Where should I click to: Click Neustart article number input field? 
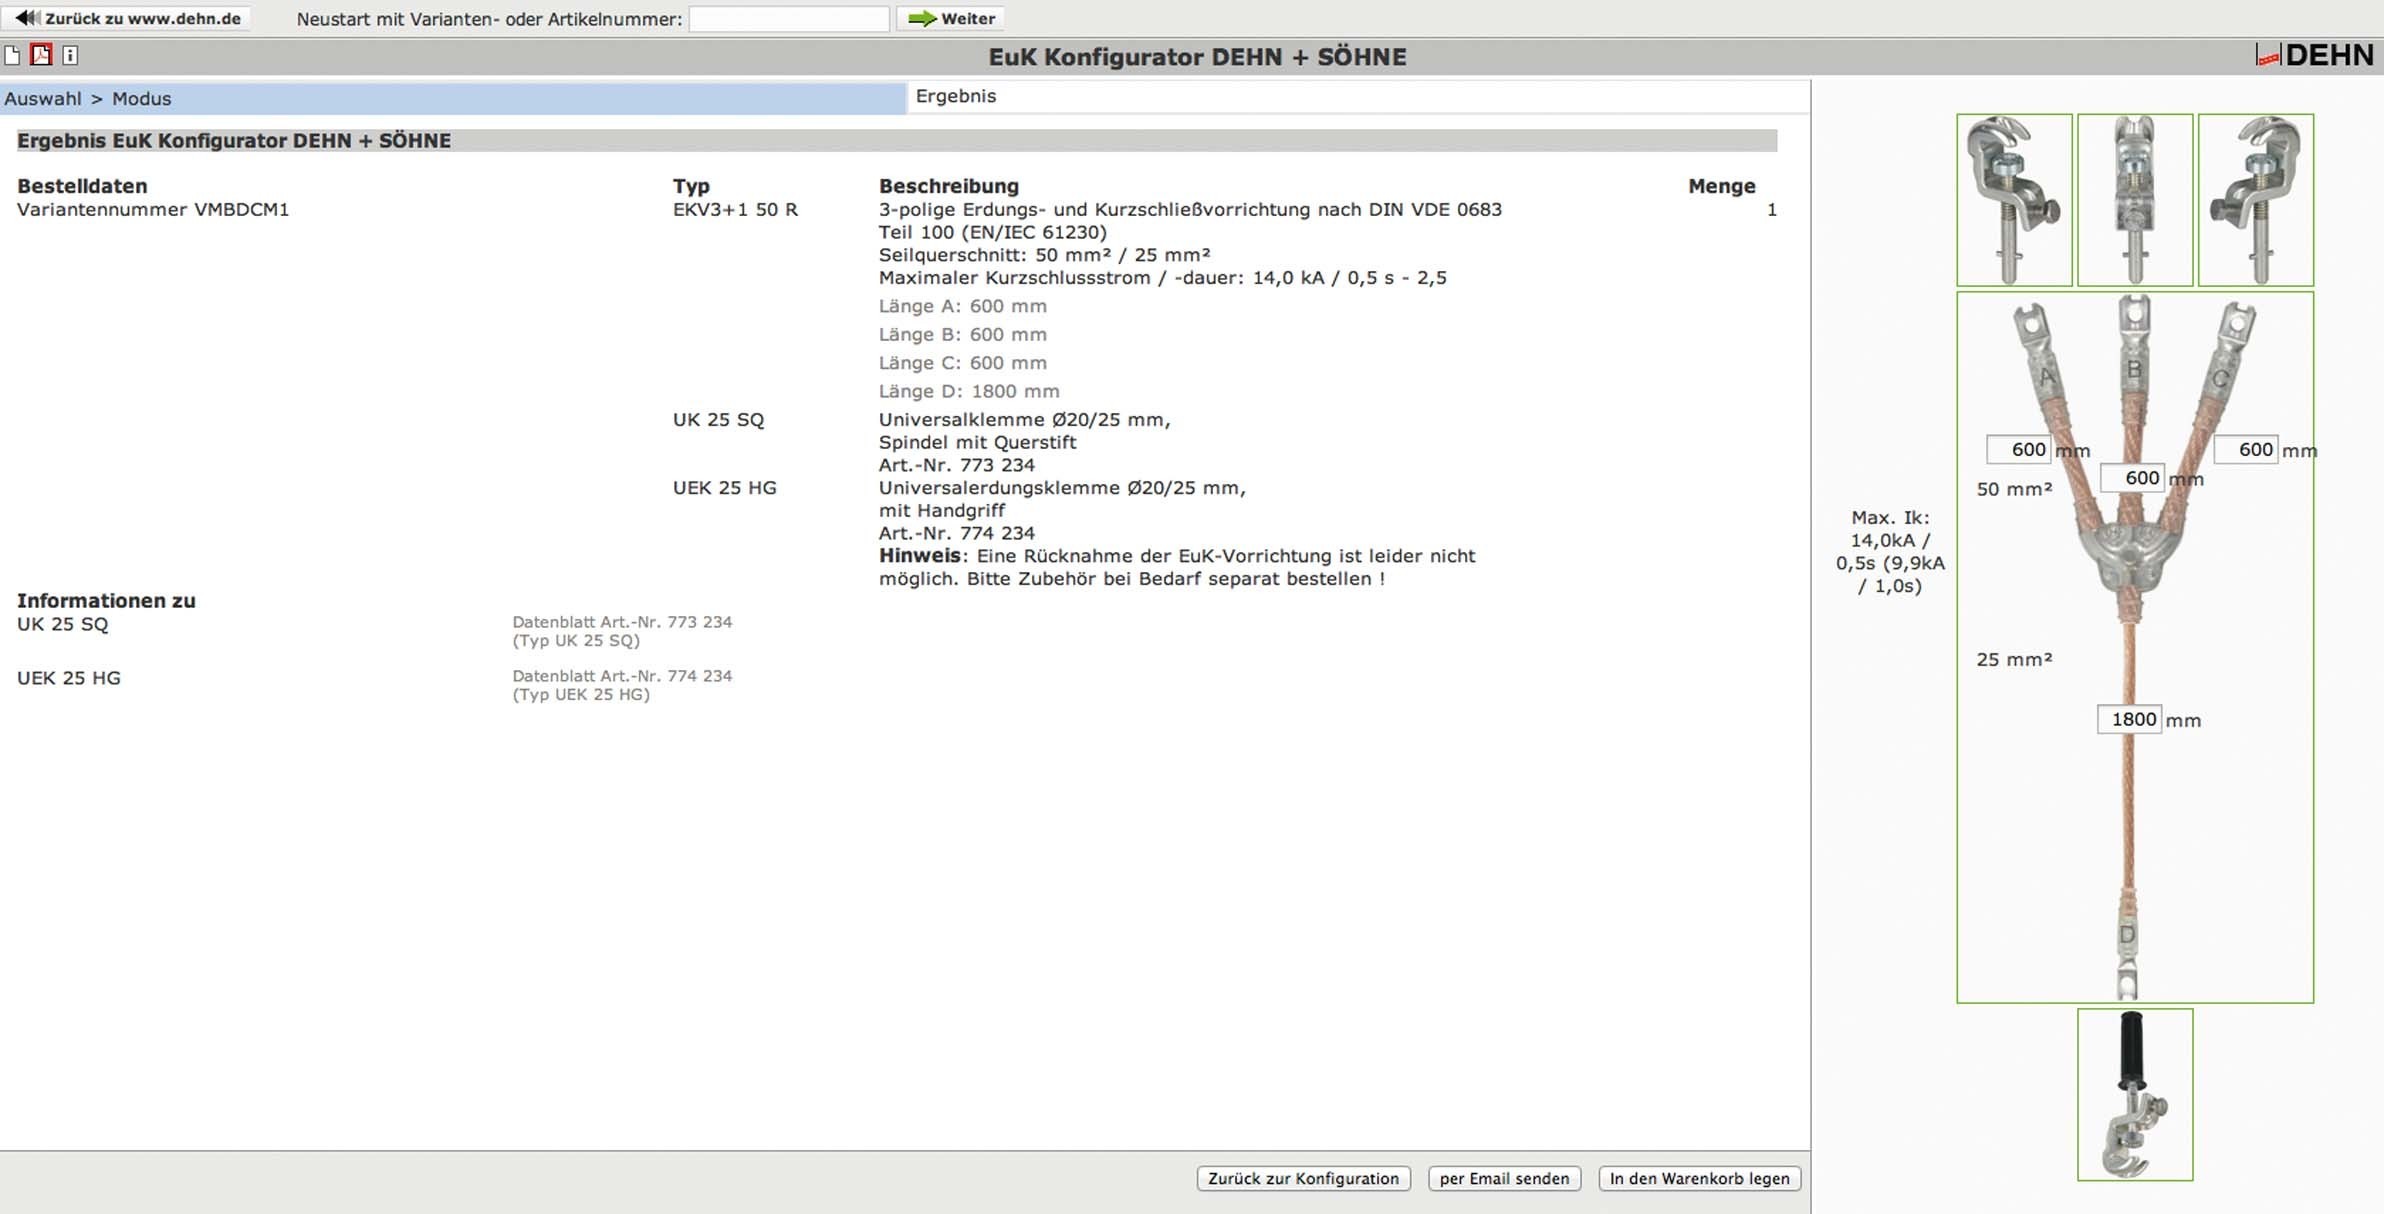click(788, 18)
